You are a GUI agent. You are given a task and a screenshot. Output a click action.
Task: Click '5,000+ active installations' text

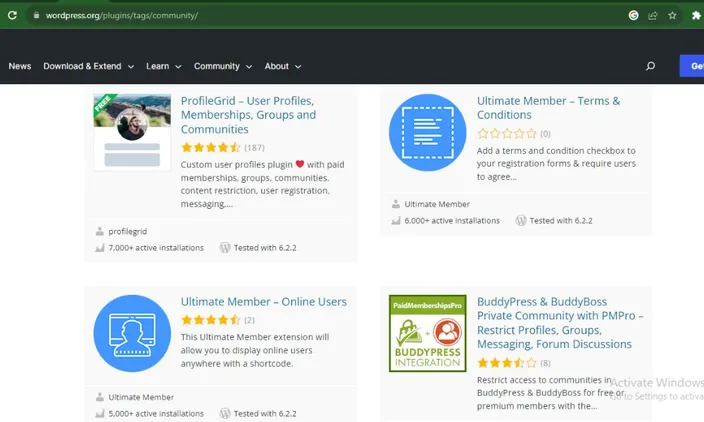pyautogui.click(x=156, y=413)
